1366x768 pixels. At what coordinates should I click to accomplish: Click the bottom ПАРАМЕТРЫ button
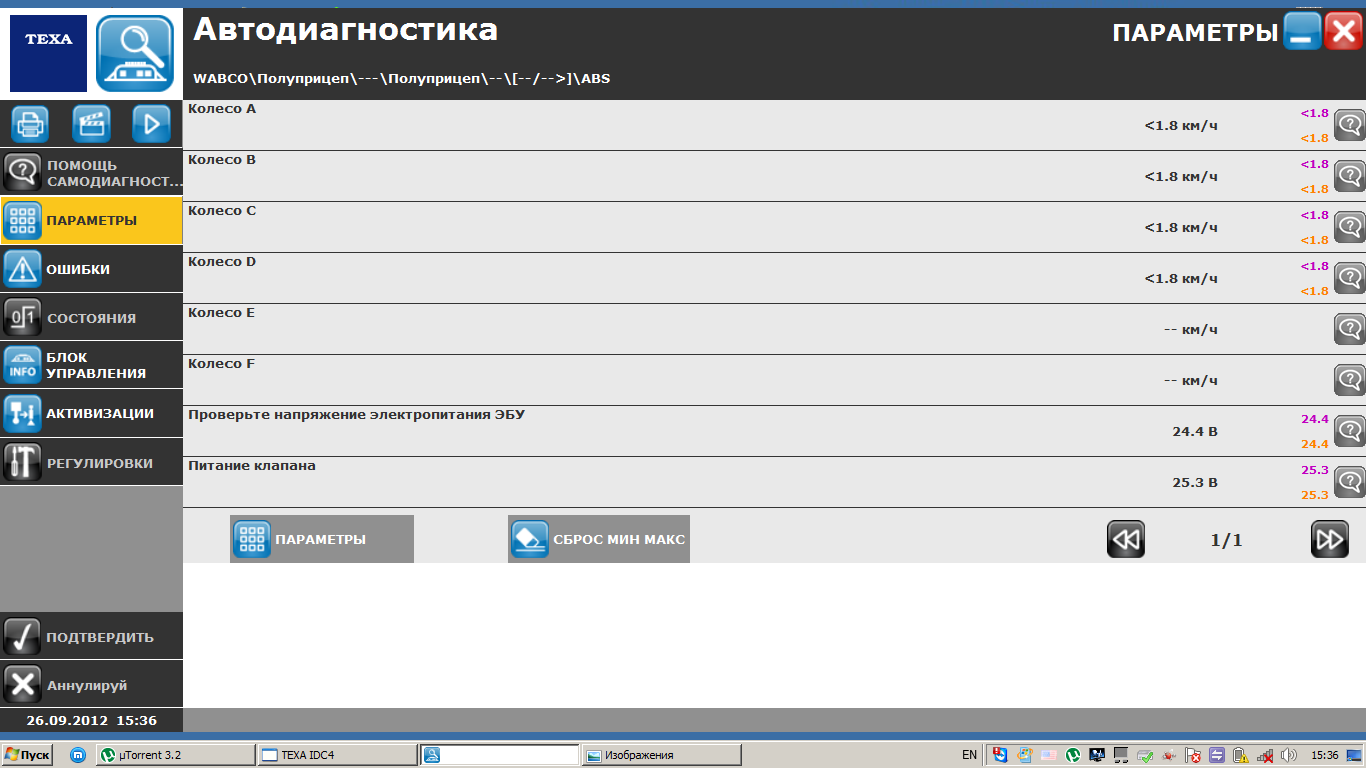tap(321, 539)
